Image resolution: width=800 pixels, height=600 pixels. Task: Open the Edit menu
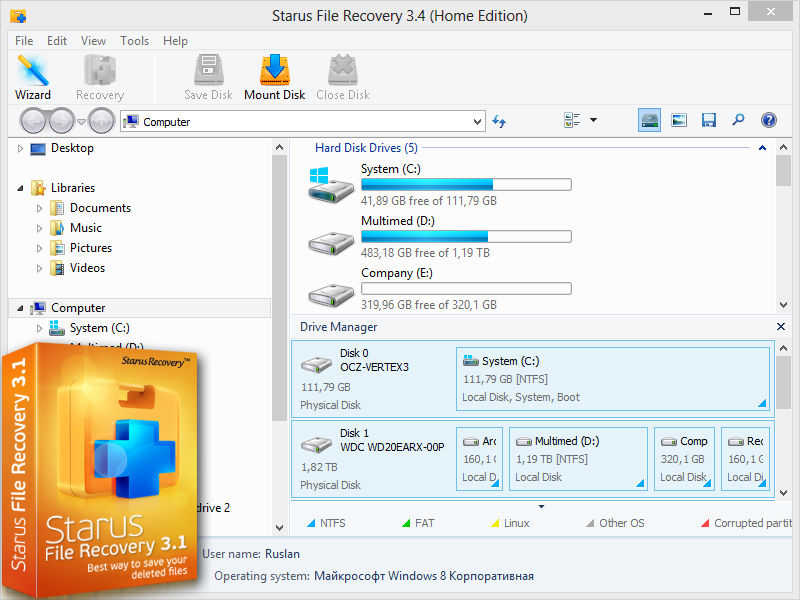pyautogui.click(x=57, y=41)
